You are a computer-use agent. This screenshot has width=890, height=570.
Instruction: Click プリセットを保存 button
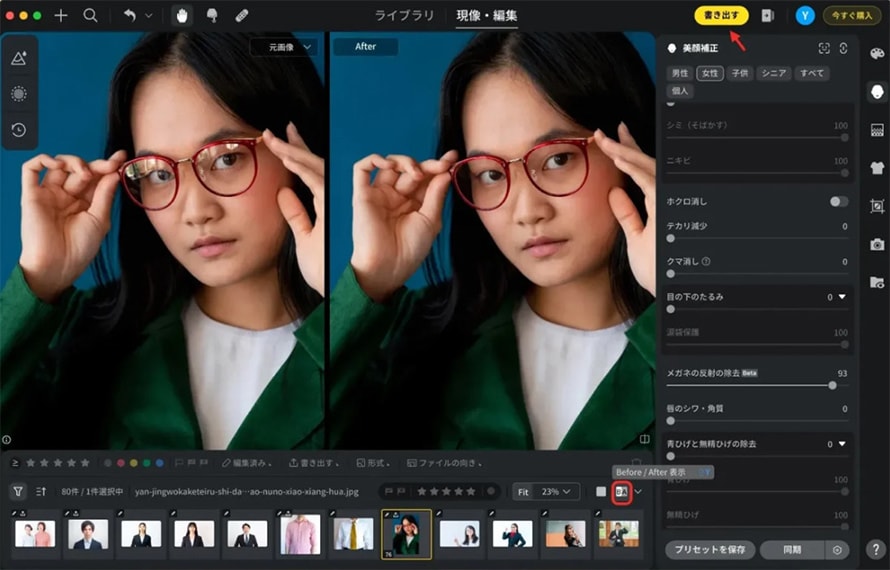[709, 549]
